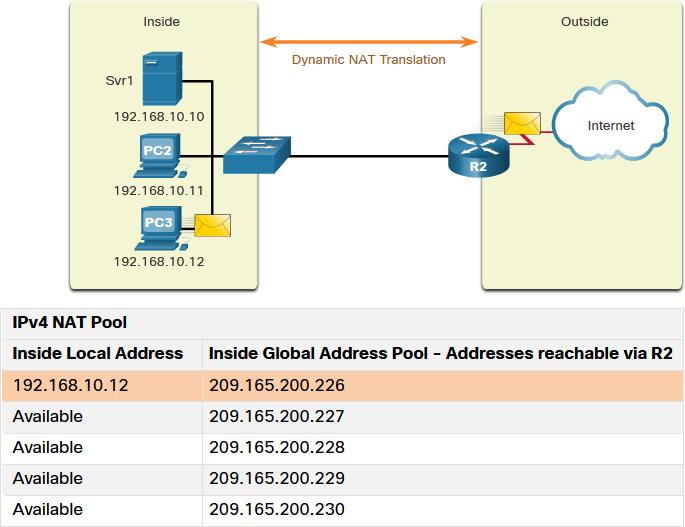Click the 192.168.10.12 address under PC3

click(159, 261)
